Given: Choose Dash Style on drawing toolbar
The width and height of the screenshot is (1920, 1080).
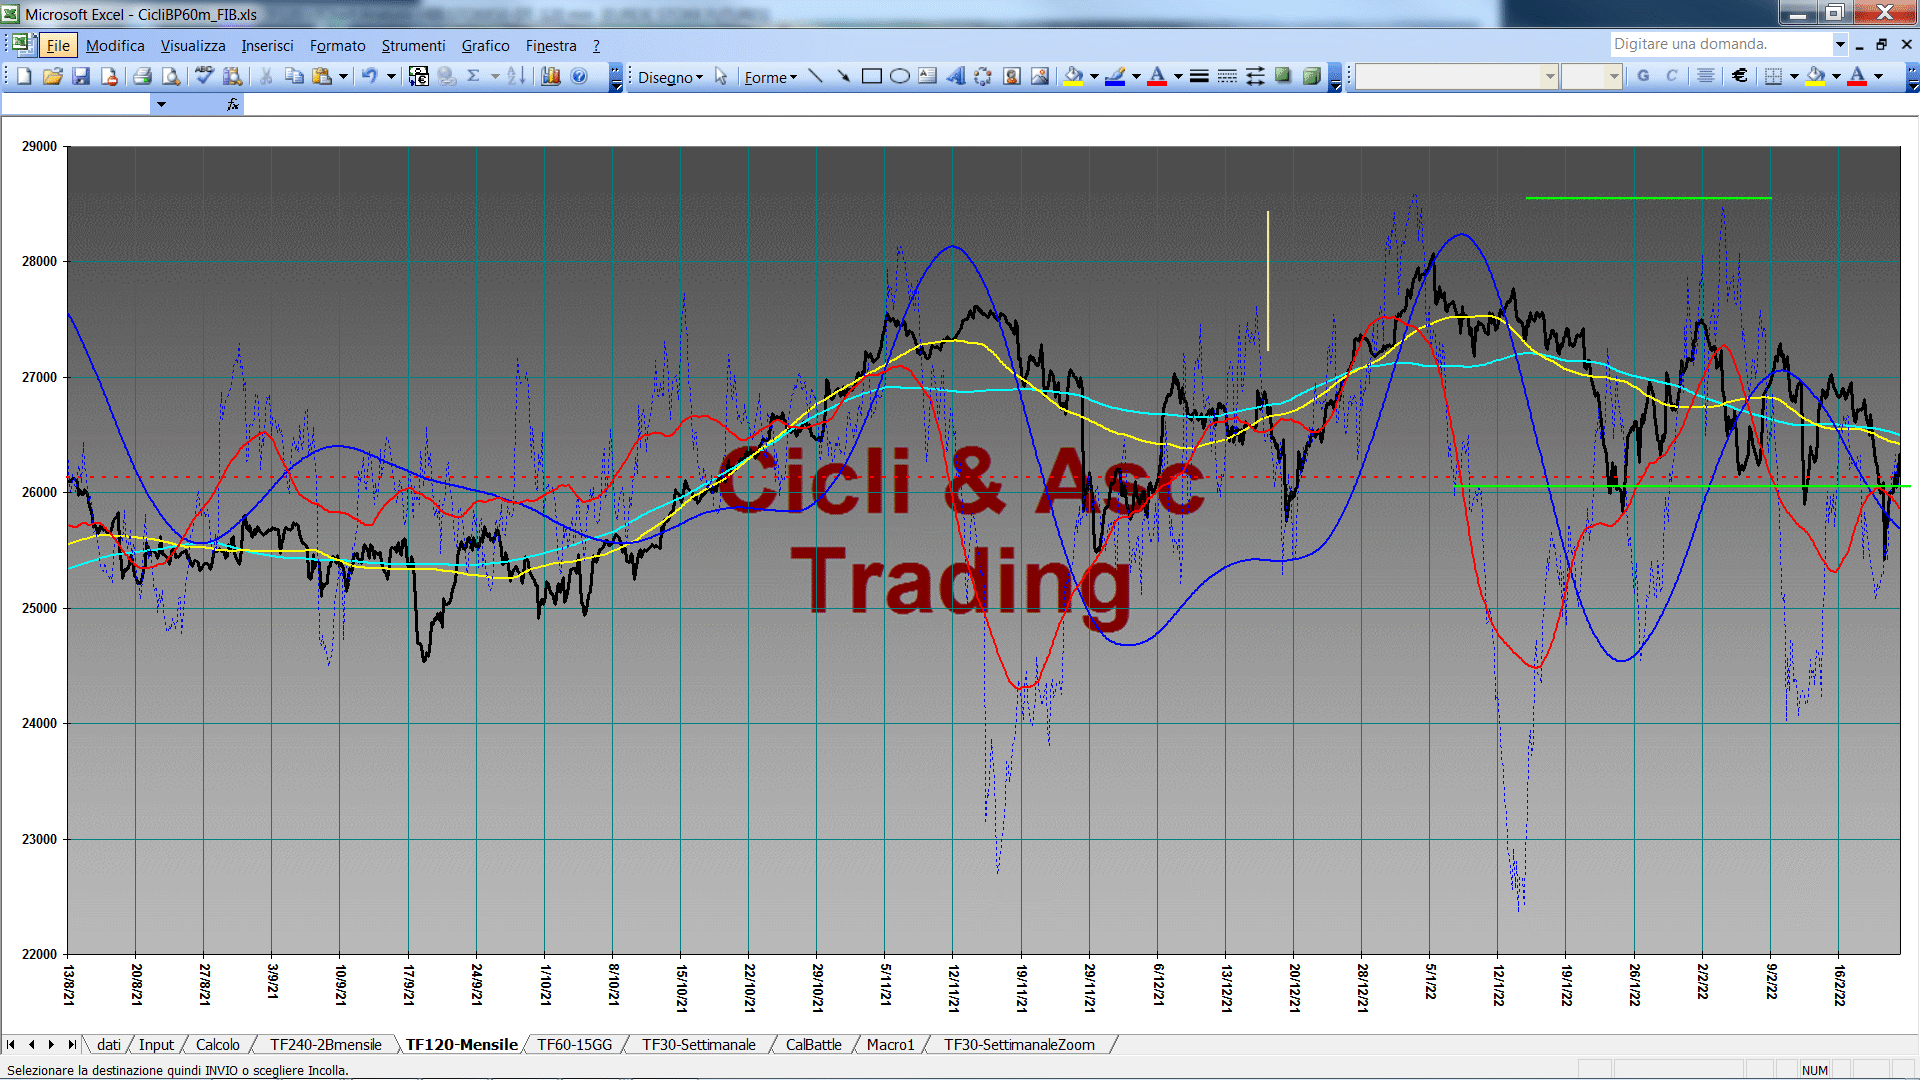Looking at the screenshot, I should (1227, 76).
